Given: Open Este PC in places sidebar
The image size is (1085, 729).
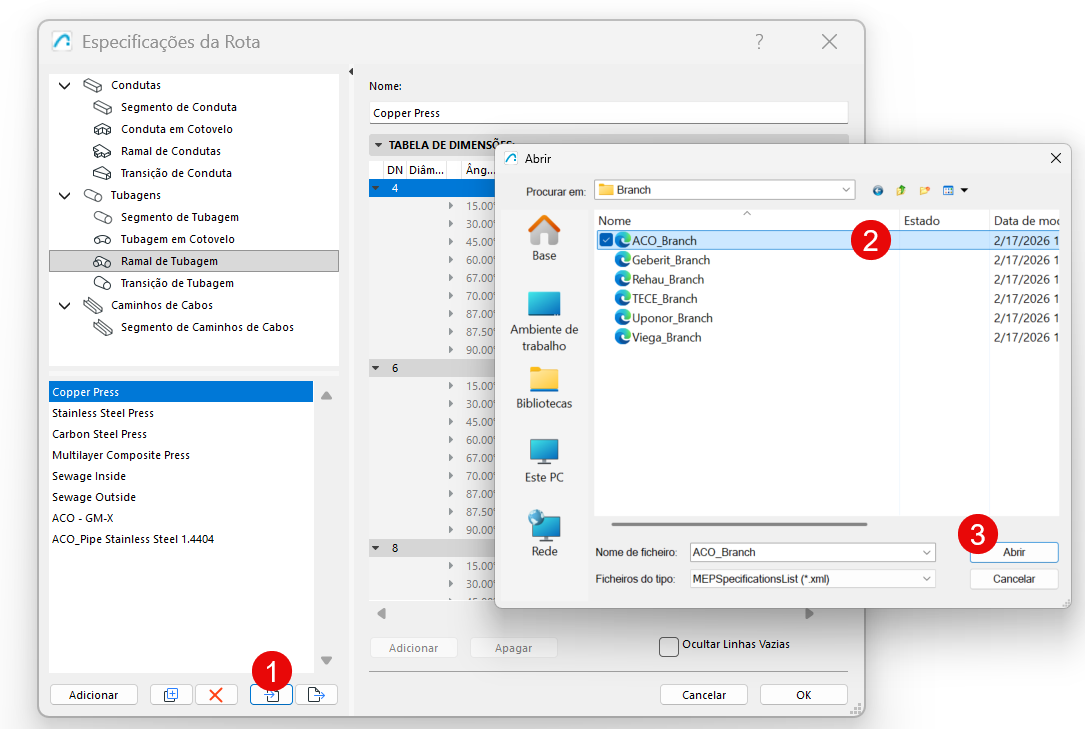Looking at the screenshot, I should pyautogui.click(x=544, y=461).
